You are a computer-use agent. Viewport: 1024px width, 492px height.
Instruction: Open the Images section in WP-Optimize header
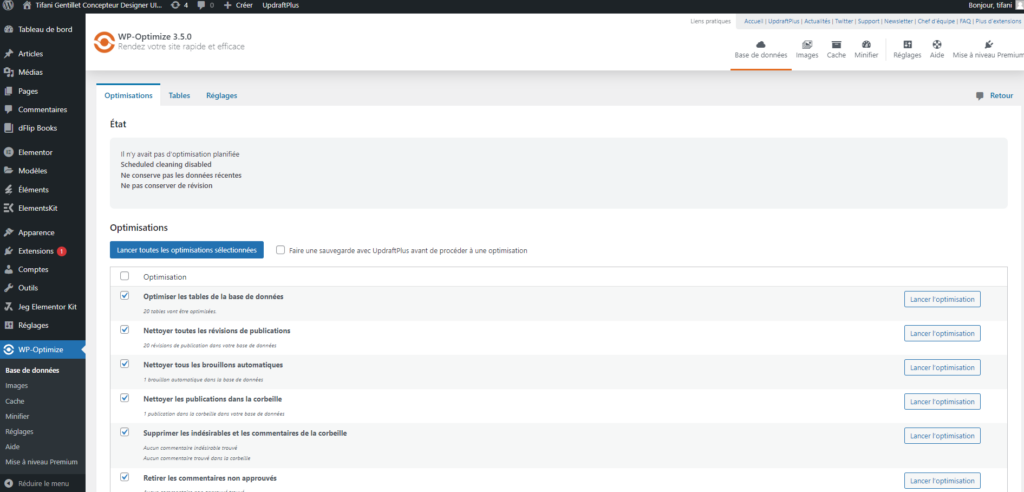[x=807, y=49]
